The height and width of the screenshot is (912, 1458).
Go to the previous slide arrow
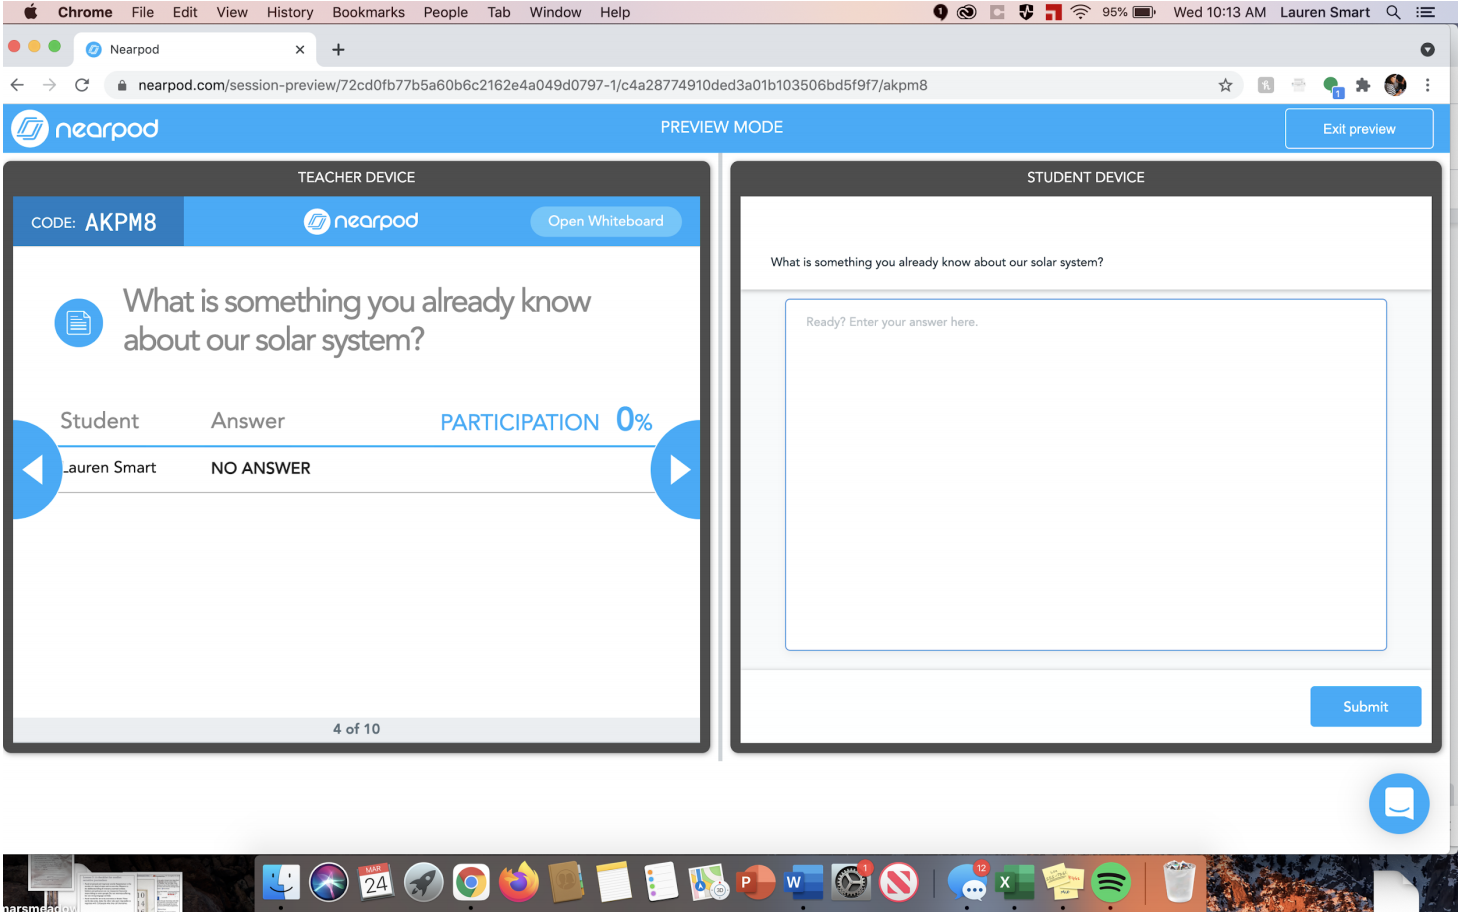click(35, 469)
